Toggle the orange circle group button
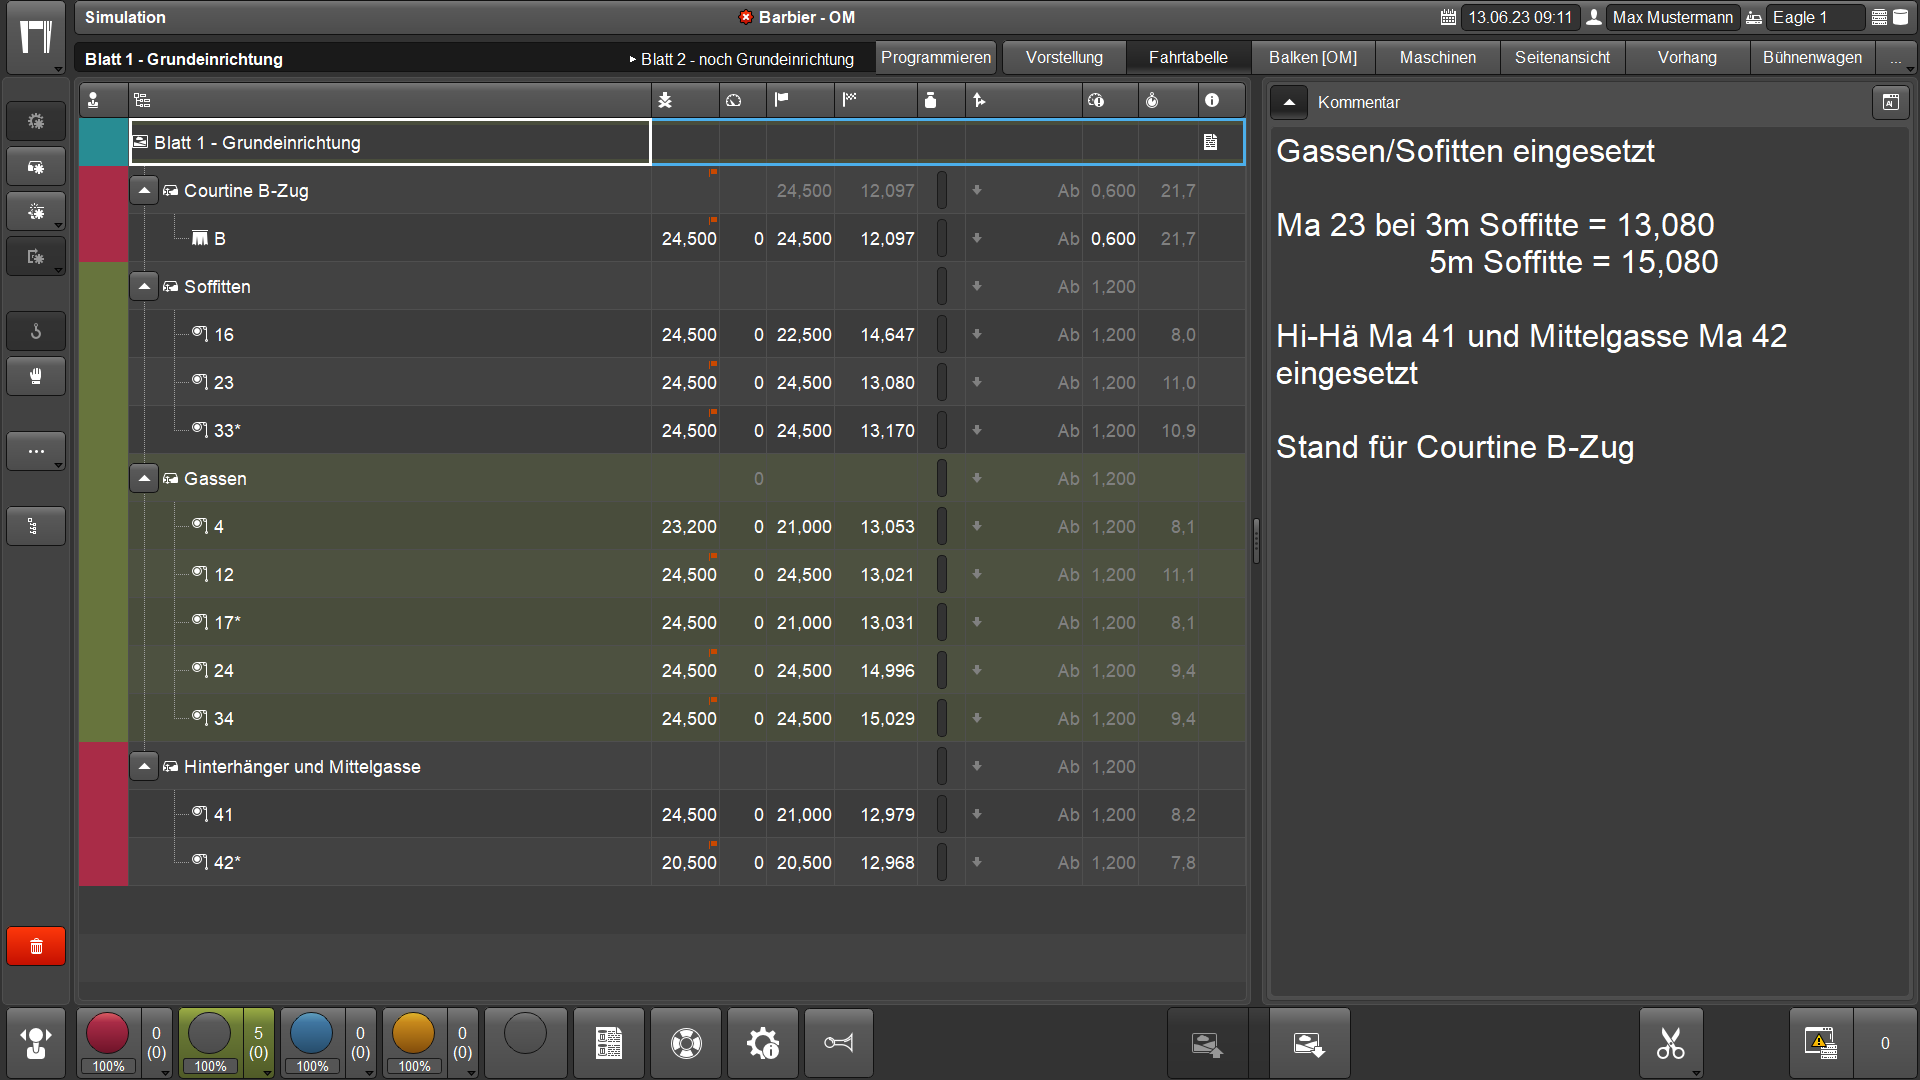The height and width of the screenshot is (1080, 1920). pos(414,1035)
